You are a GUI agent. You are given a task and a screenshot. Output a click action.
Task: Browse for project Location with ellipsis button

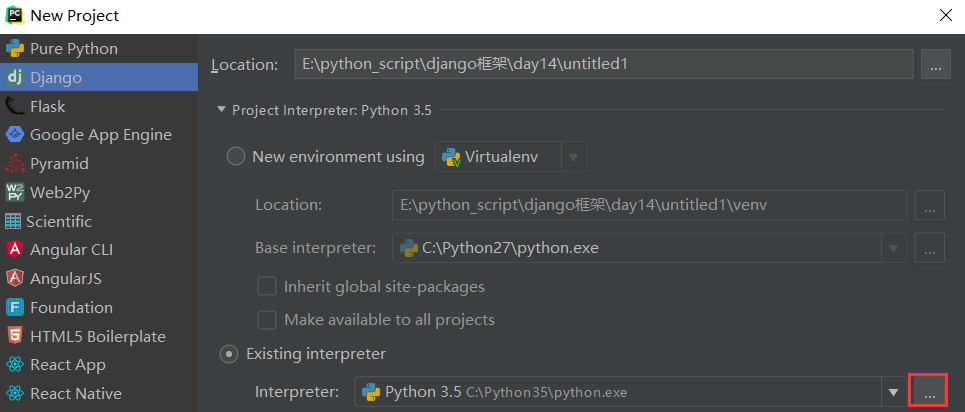pos(934,65)
